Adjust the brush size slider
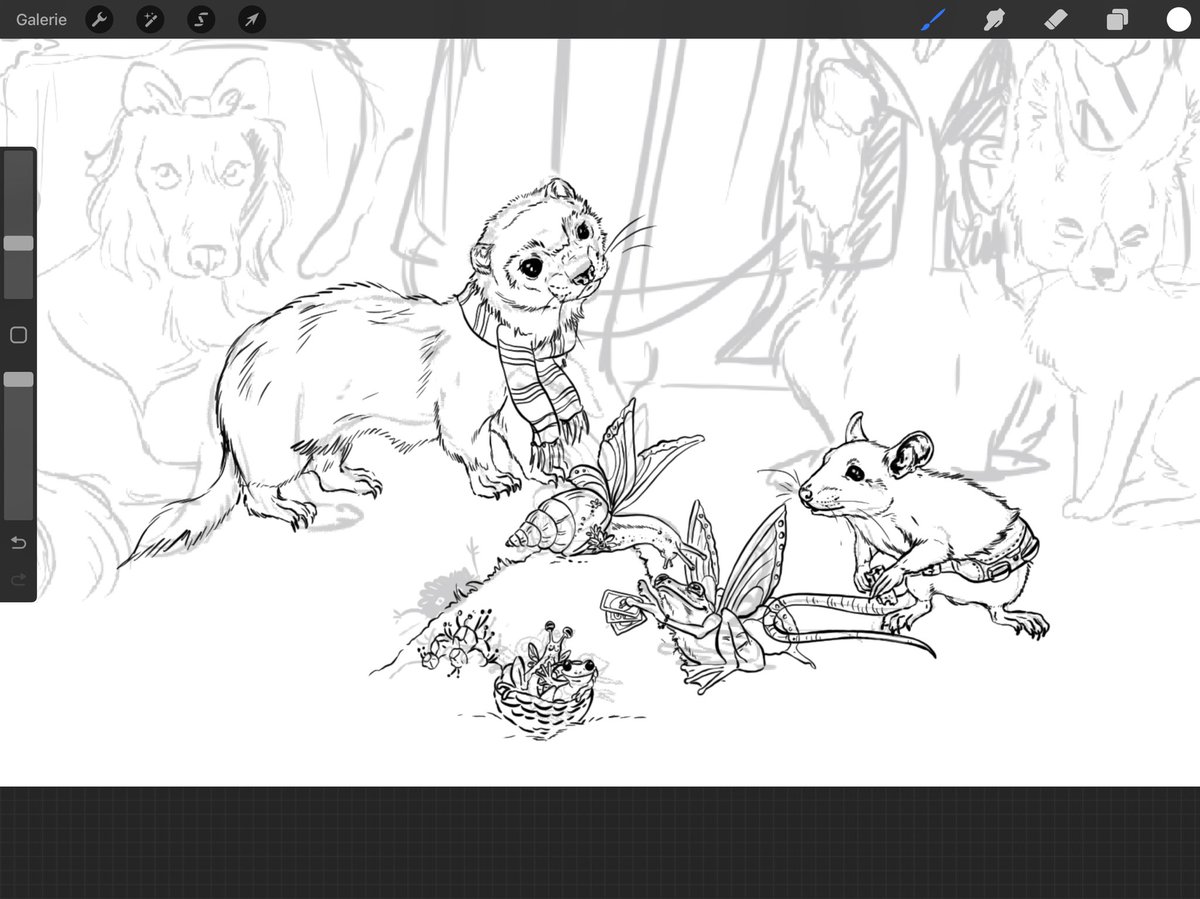The image size is (1200, 899). pyautogui.click(x=18, y=243)
